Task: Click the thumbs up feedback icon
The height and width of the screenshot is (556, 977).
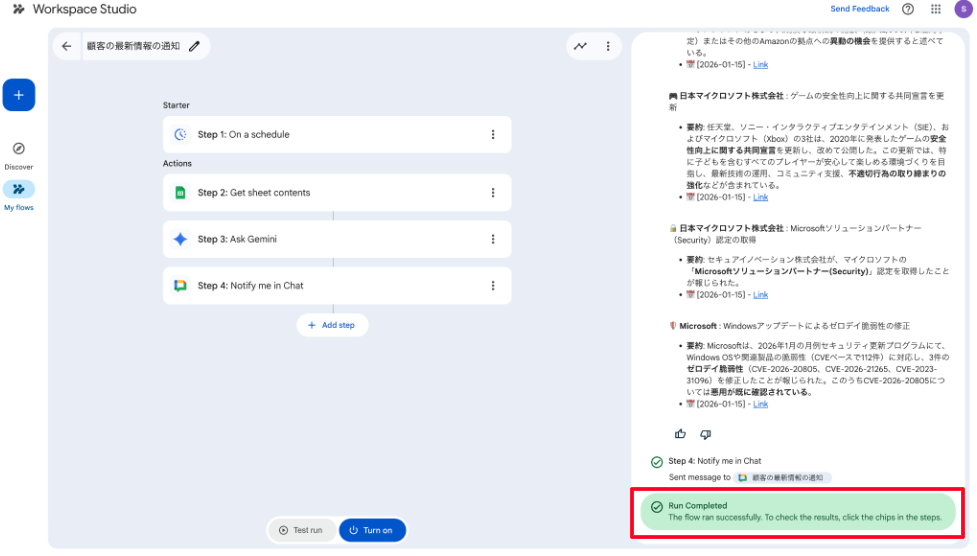Action: (x=681, y=434)
